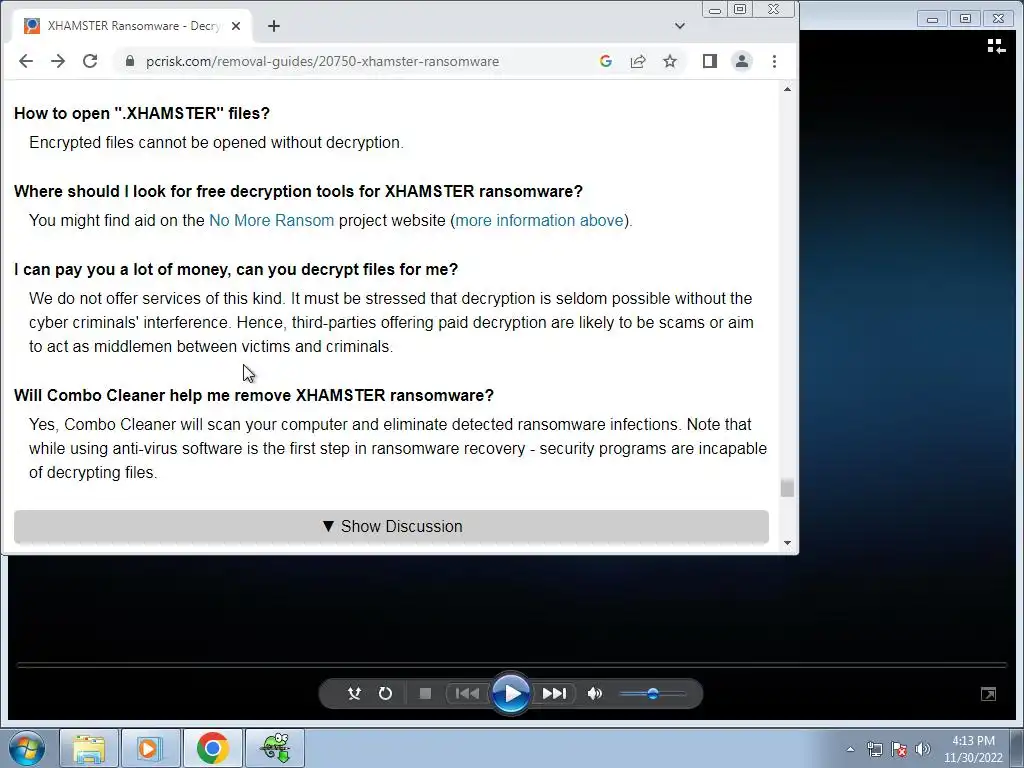Toggle shuffle in Media Player
Viewport: 1024px width, 768px height.
(x=354, y=694)
